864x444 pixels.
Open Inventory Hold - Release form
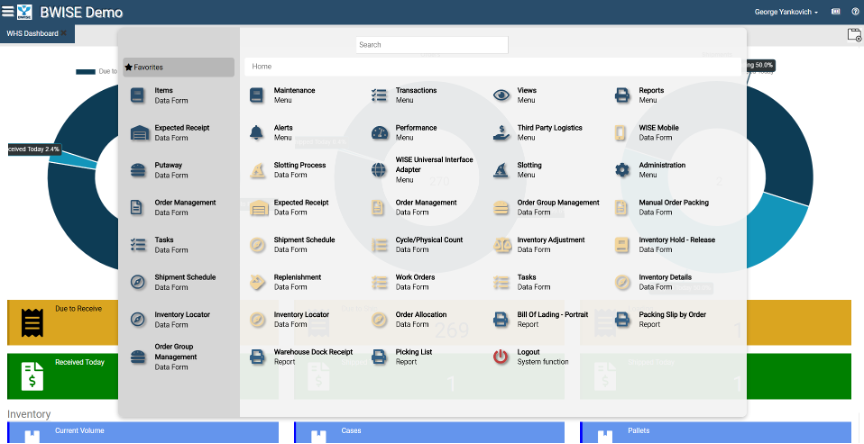(x=665, y=245)
